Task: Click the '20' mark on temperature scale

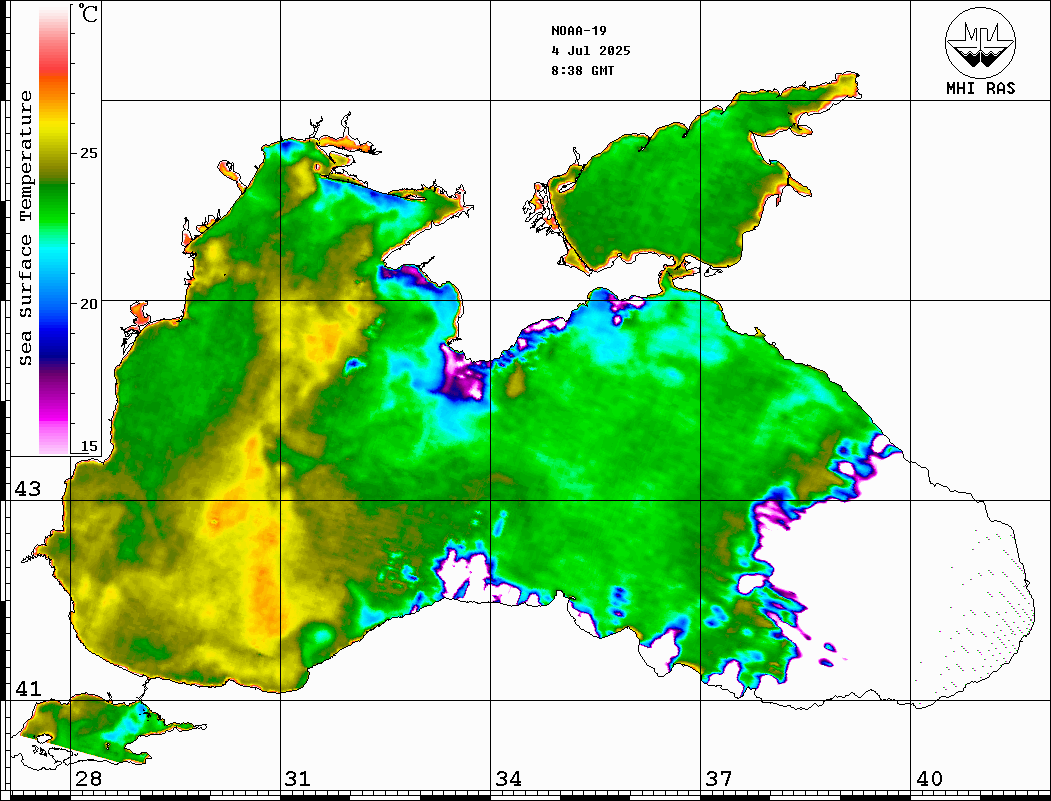Action: 88,304
